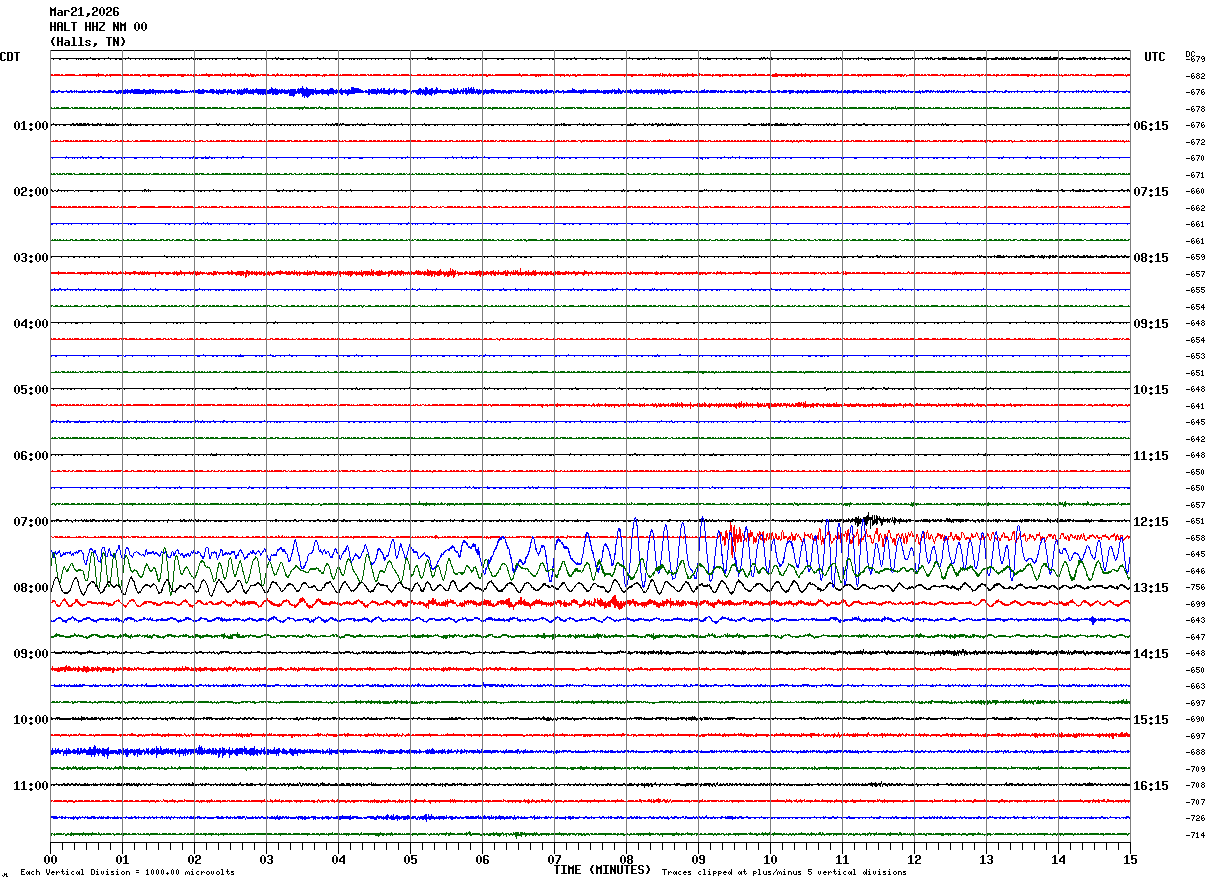Select the HALT HHZ NM 00 station label
Image resolution: width=1210 pixels, height=886 pixels.
click(x=98, y=27)
